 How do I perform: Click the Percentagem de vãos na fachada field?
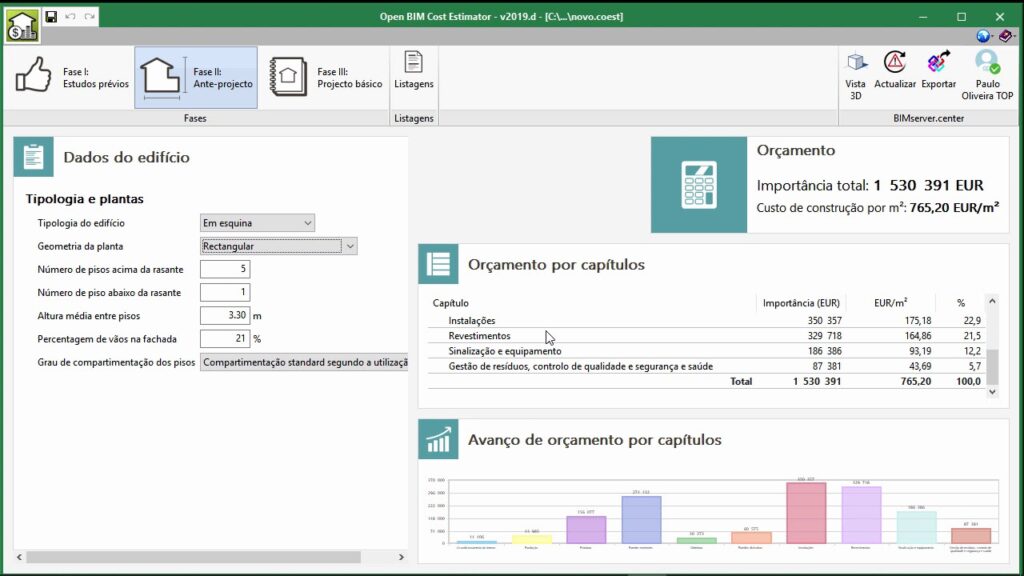(225, 339)
